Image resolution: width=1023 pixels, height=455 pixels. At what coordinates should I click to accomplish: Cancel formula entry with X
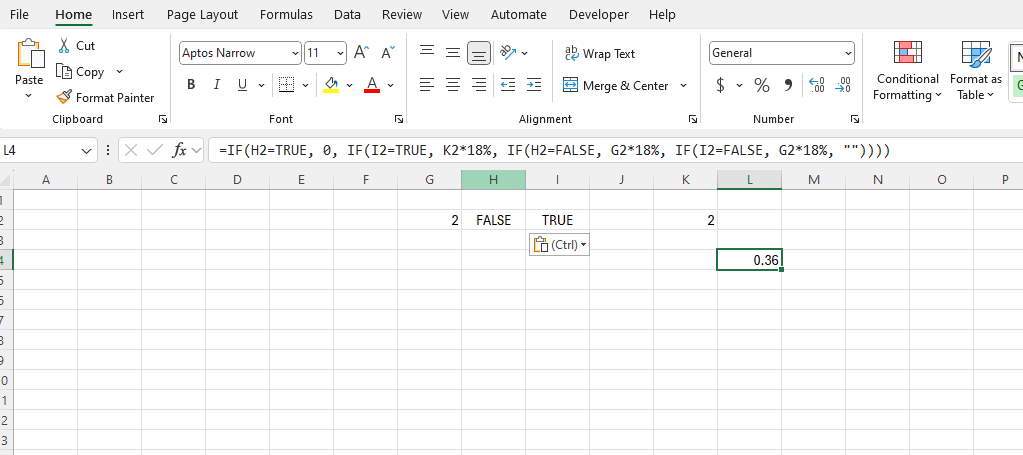(x=130, y=151)
